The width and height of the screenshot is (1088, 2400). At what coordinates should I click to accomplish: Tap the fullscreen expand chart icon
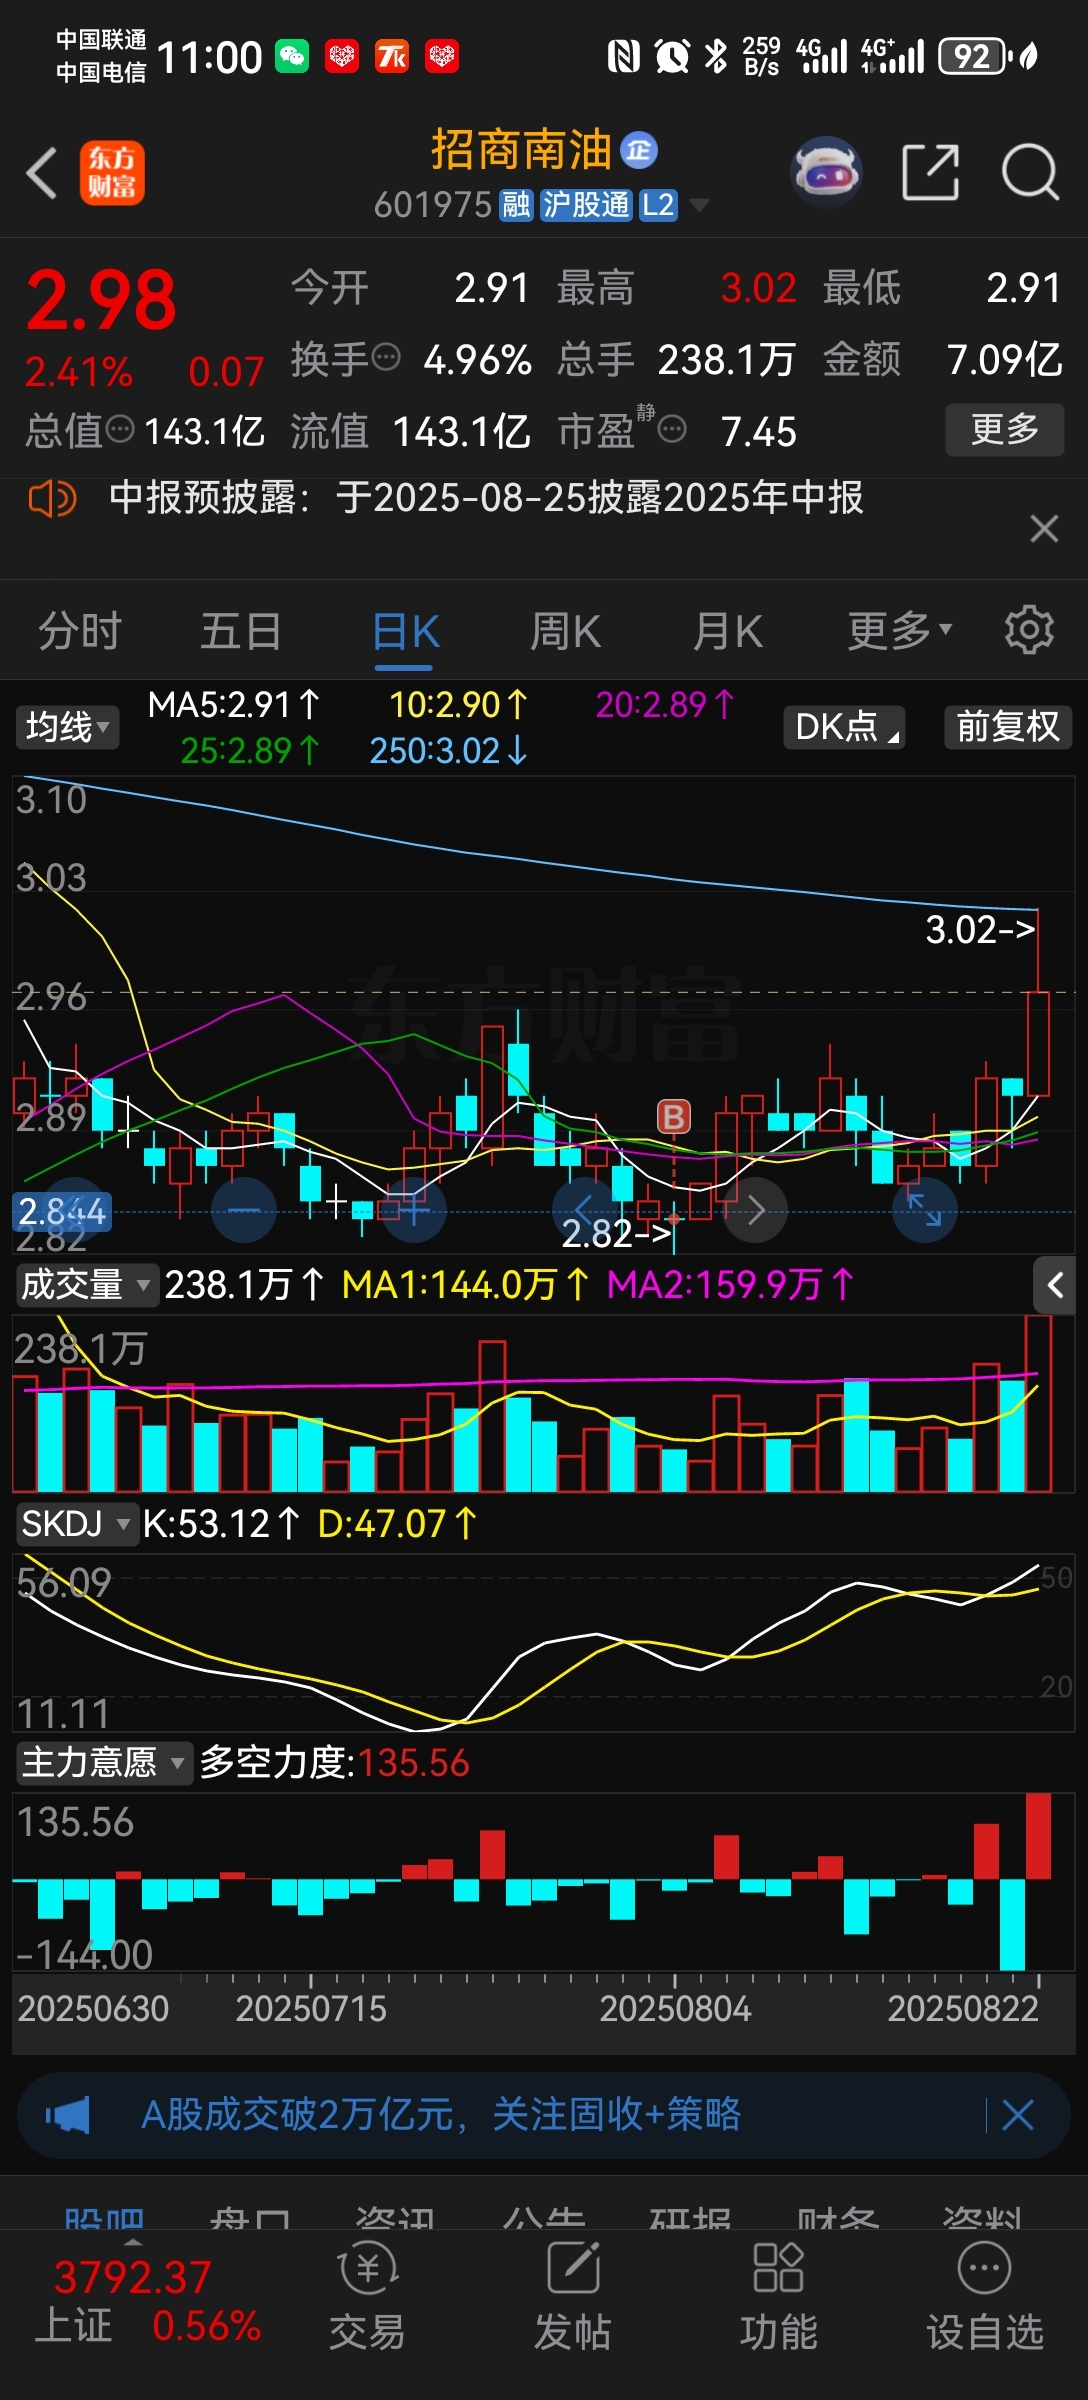click(x=925, y=1210)
